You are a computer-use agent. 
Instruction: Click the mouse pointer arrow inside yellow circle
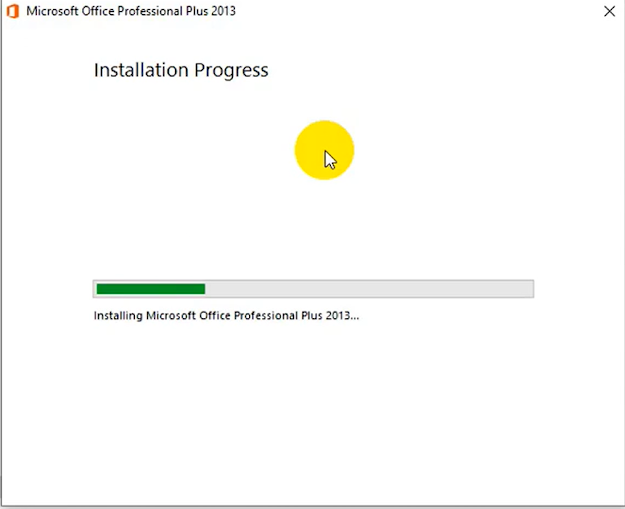[x=330, y=159]
